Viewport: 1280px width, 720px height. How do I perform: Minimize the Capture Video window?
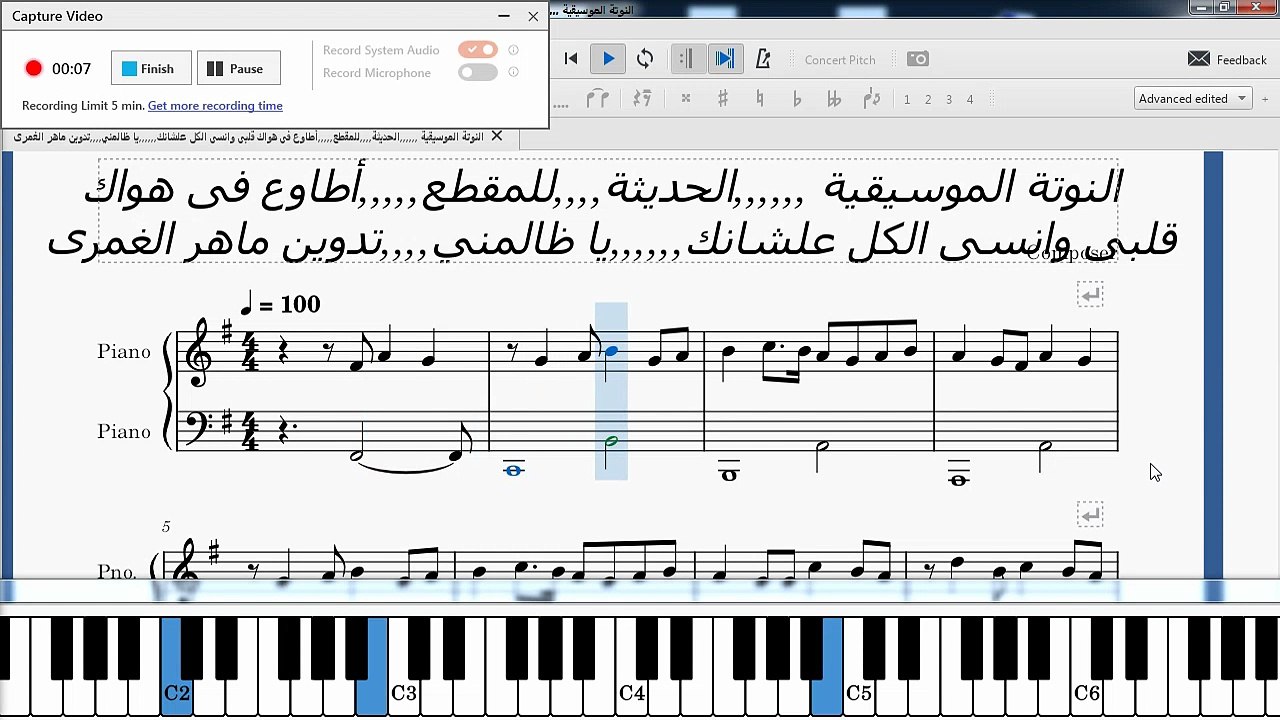[504, 16]
